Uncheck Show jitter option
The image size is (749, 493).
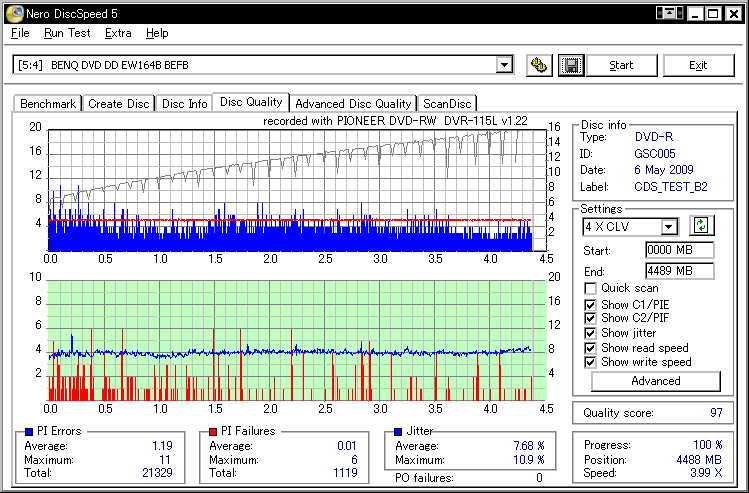591,333
